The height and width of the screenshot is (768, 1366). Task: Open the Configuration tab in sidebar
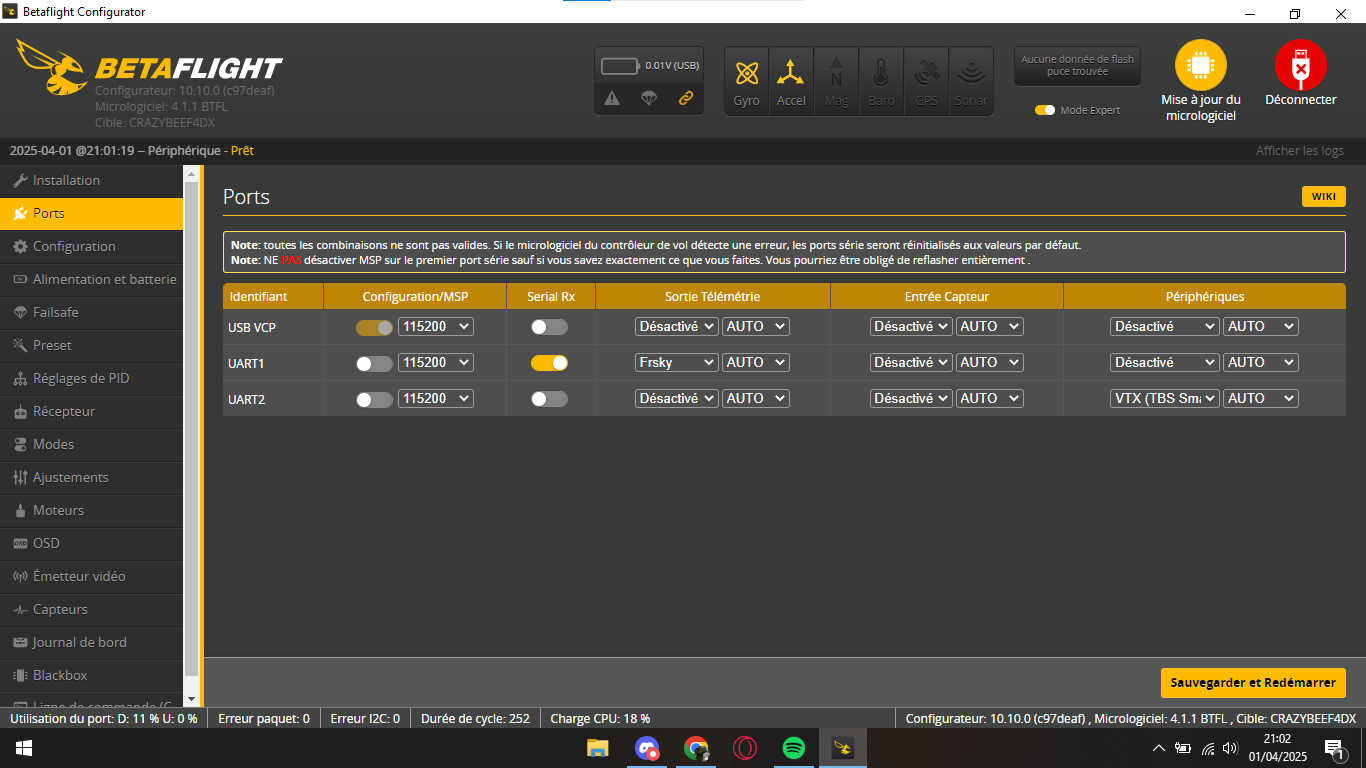74,246
